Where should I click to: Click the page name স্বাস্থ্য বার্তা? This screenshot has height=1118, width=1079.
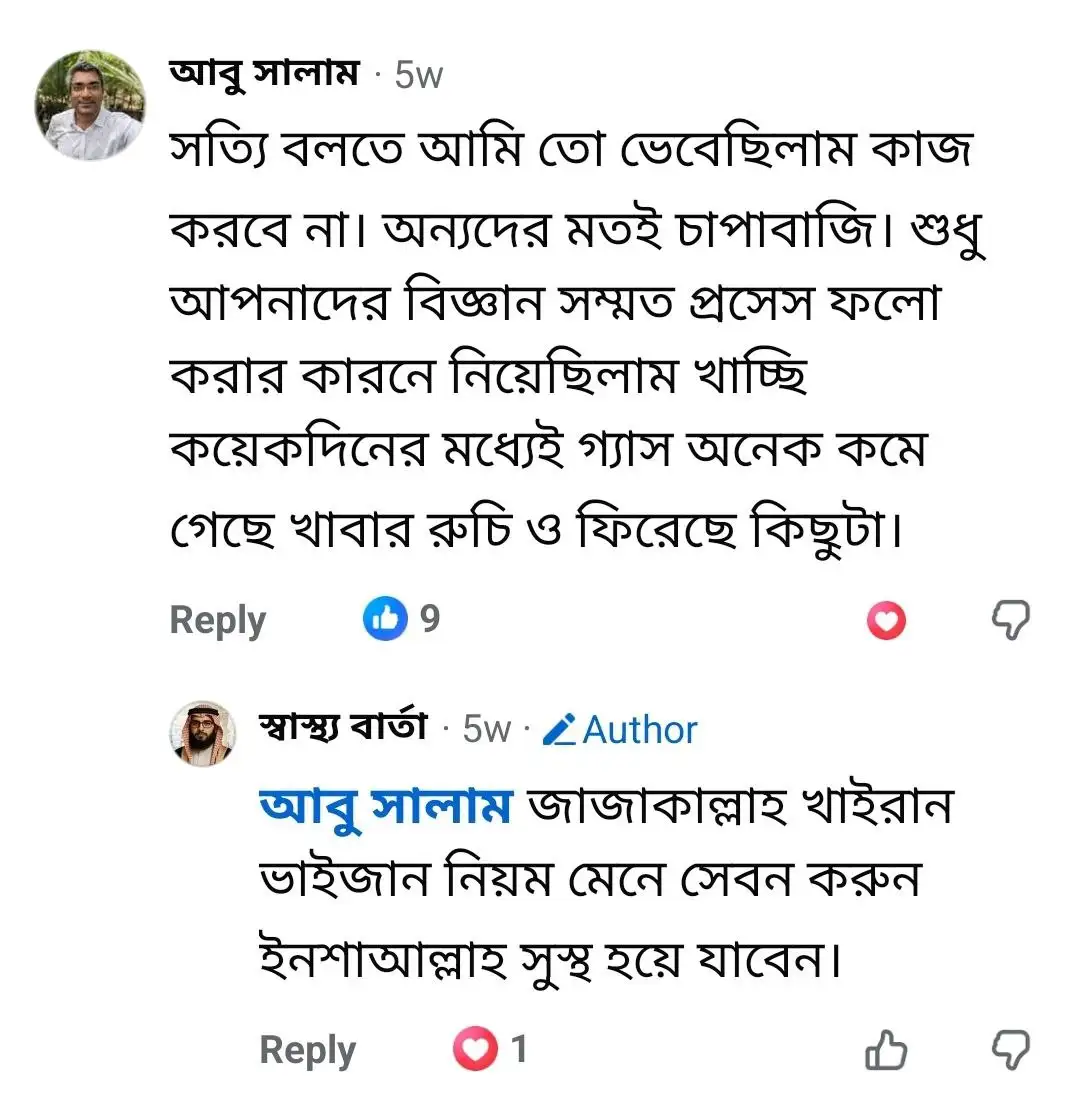343,727
